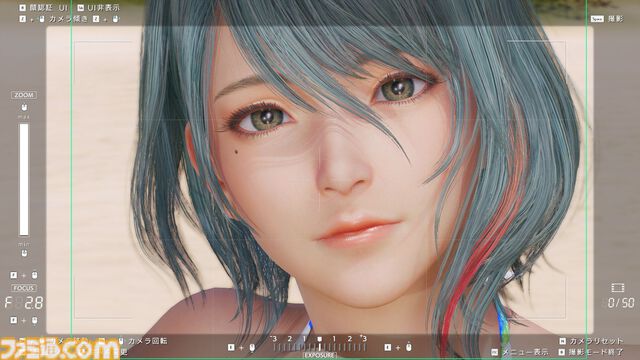Screen dimensions: 640x360
Task: Click the 0/50 photo counter
Action: (x=621, y=303)
